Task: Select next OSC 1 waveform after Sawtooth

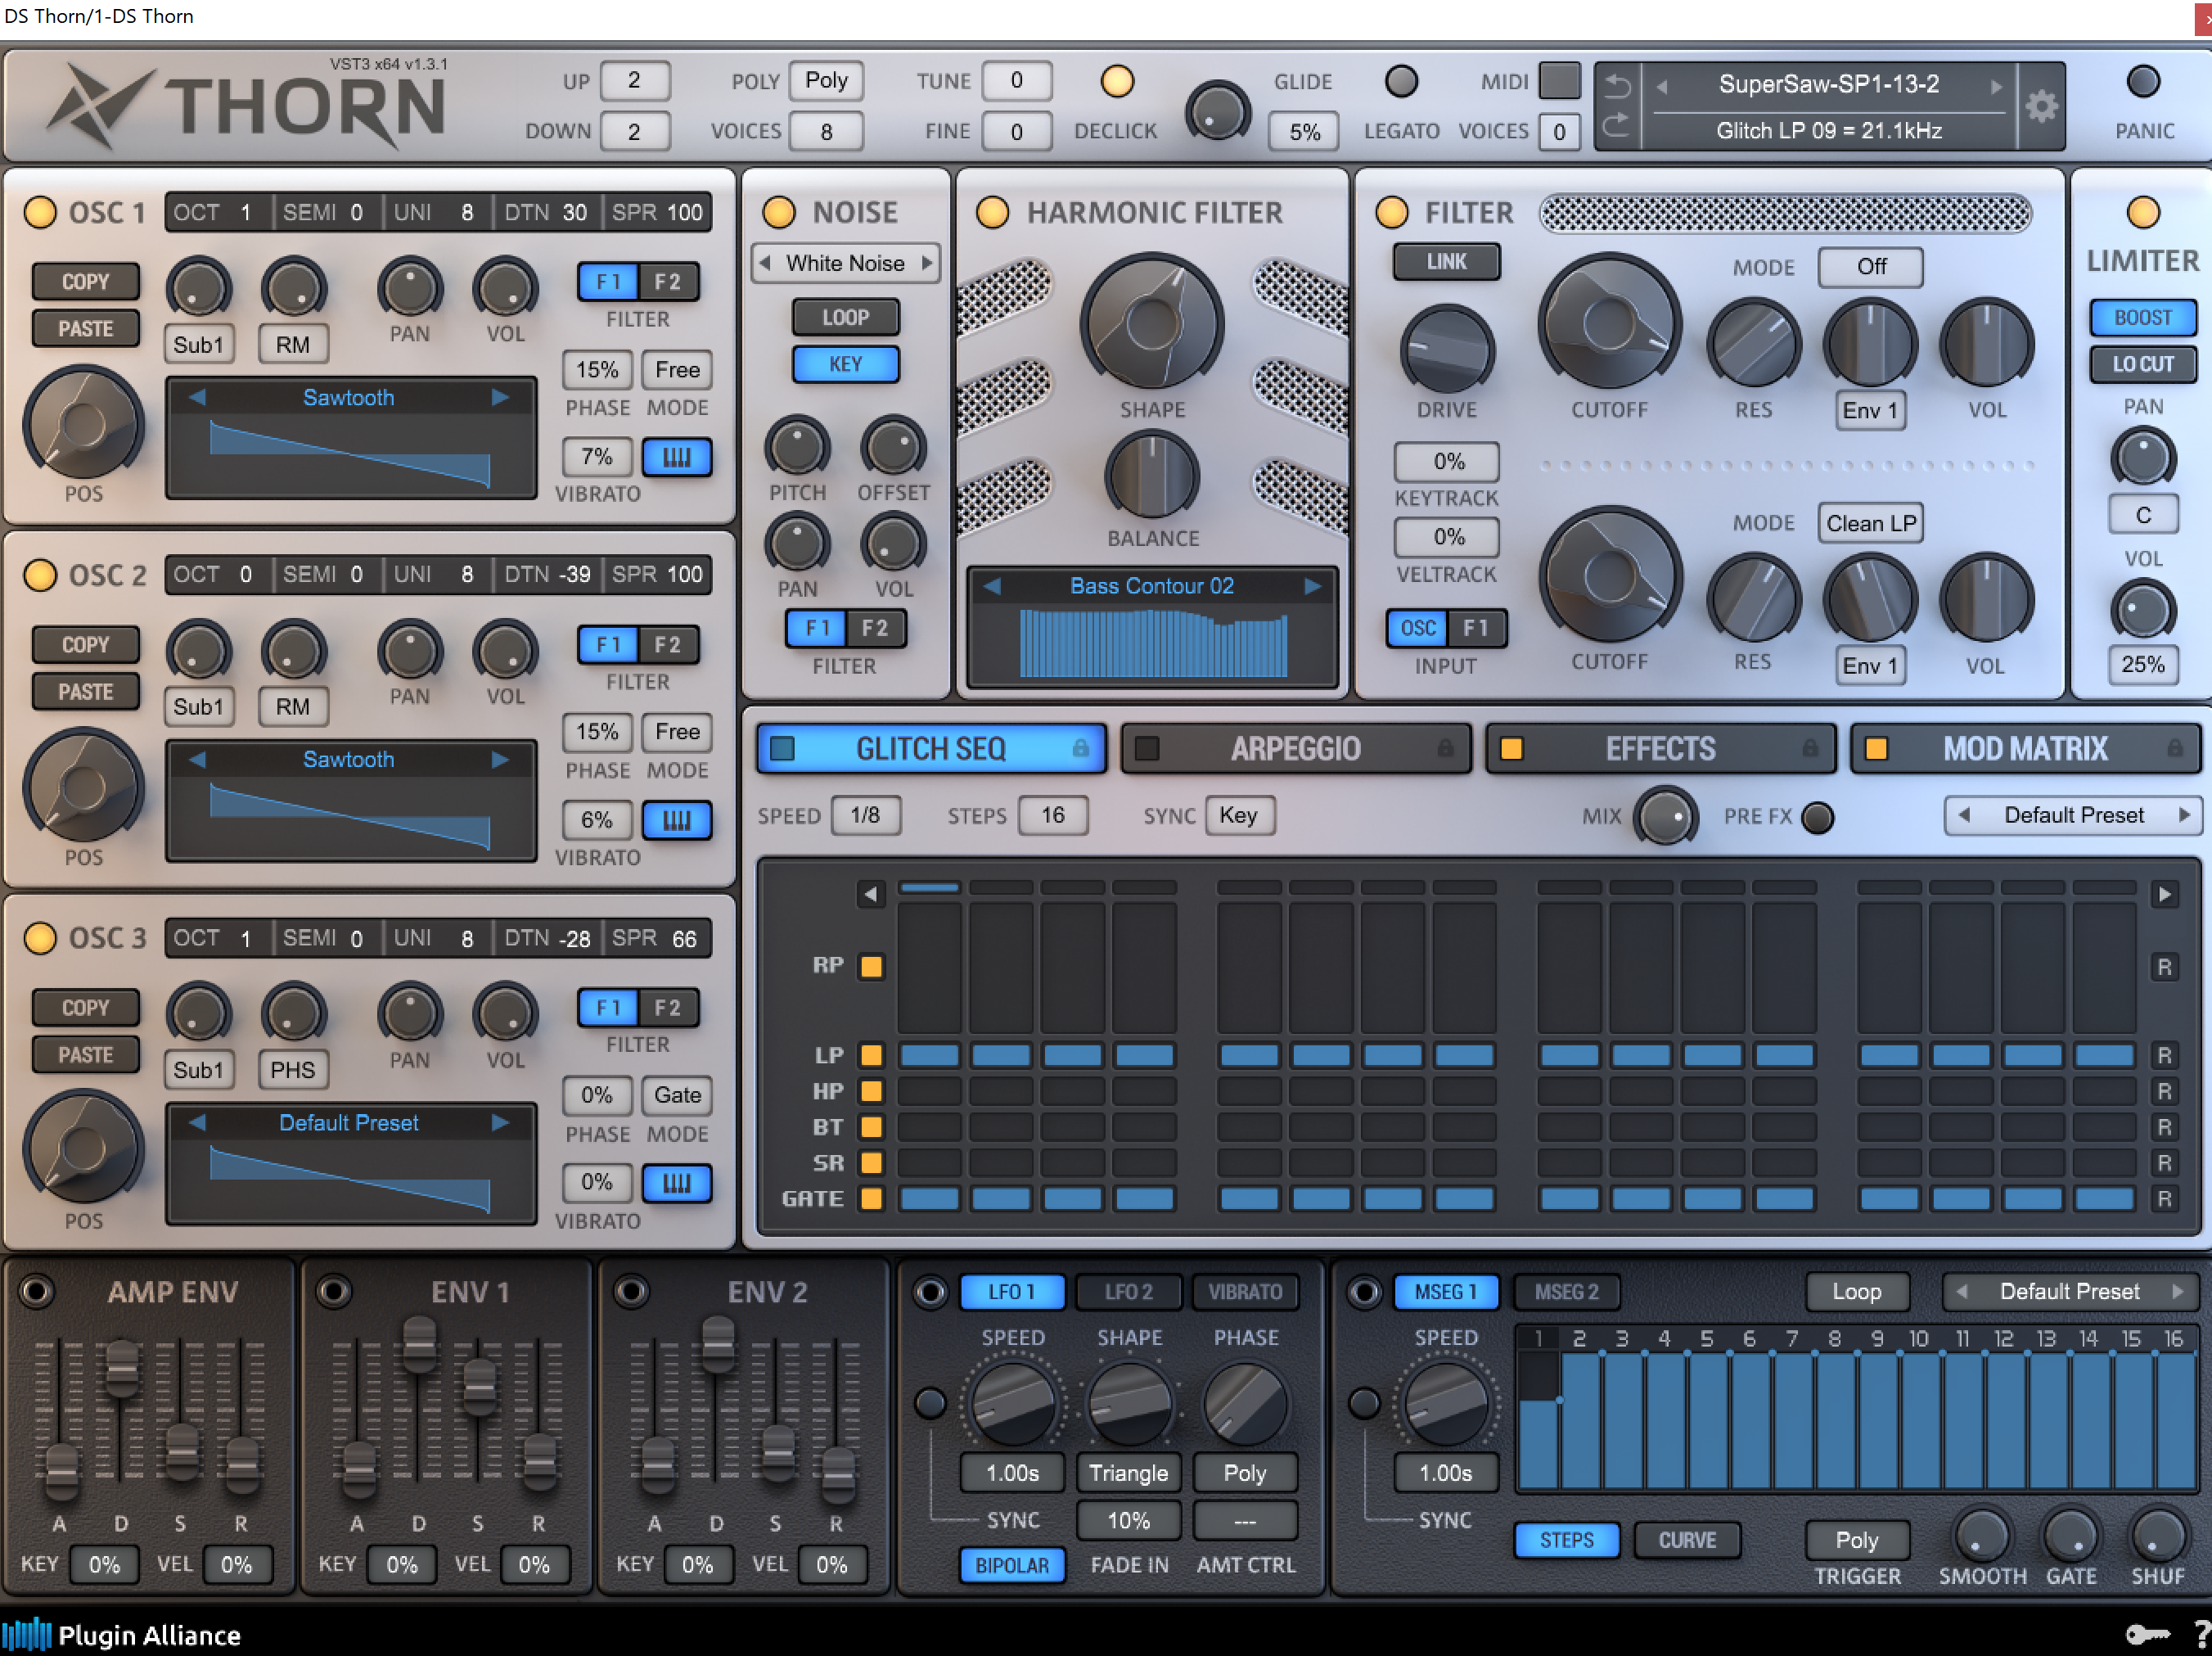Action: point(500,397)
